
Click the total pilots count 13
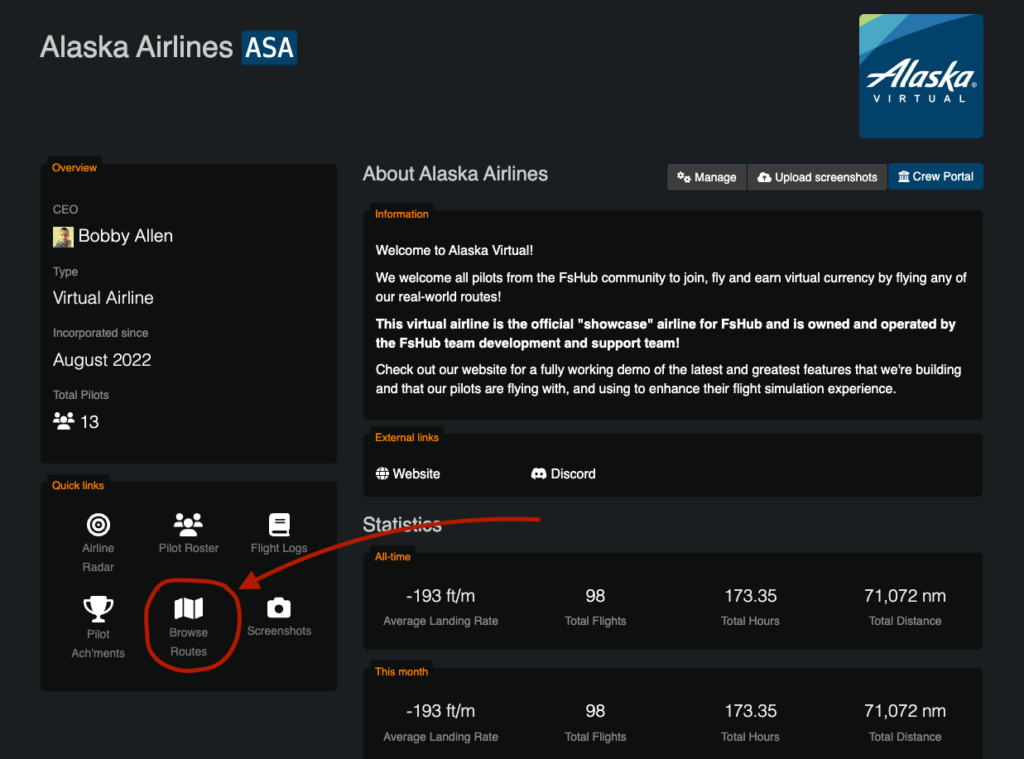(89, 422)
